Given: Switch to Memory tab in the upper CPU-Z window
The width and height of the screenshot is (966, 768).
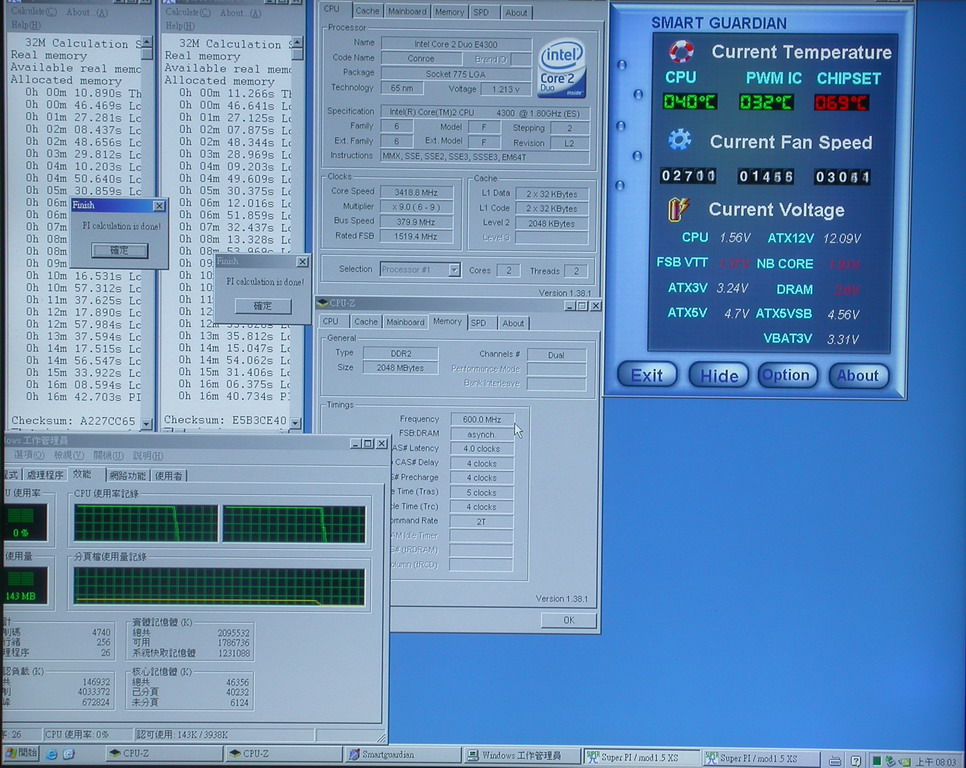Looking at the screenshot, I should point(450,12).
